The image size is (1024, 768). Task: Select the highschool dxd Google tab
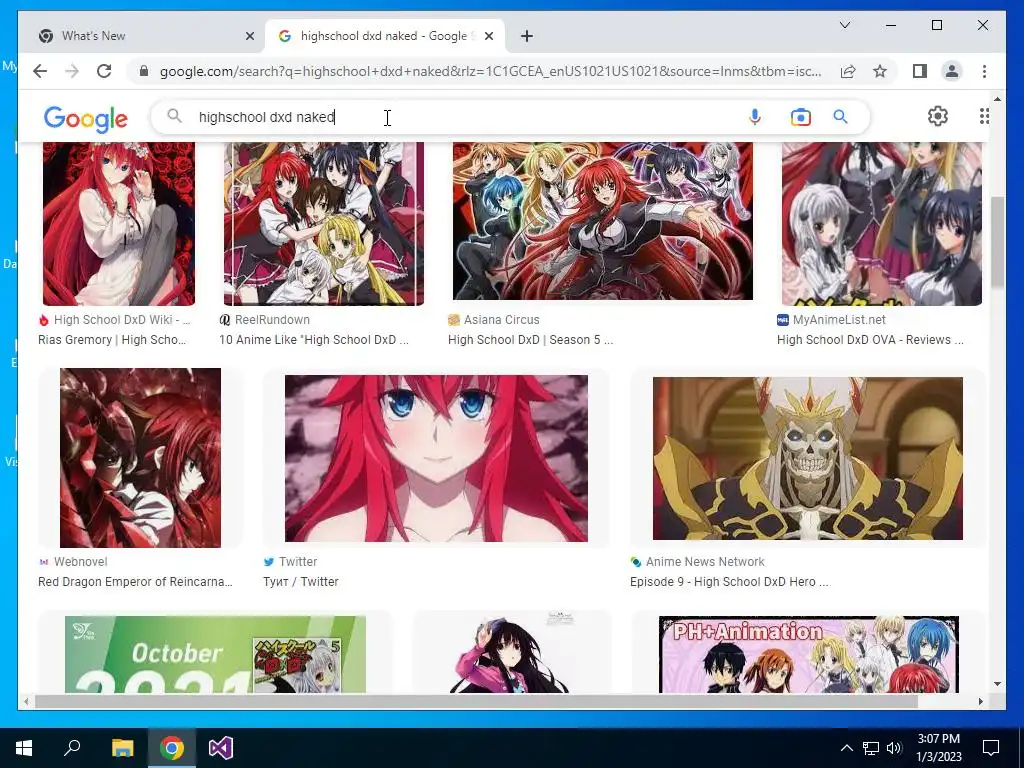click(385, 36)
